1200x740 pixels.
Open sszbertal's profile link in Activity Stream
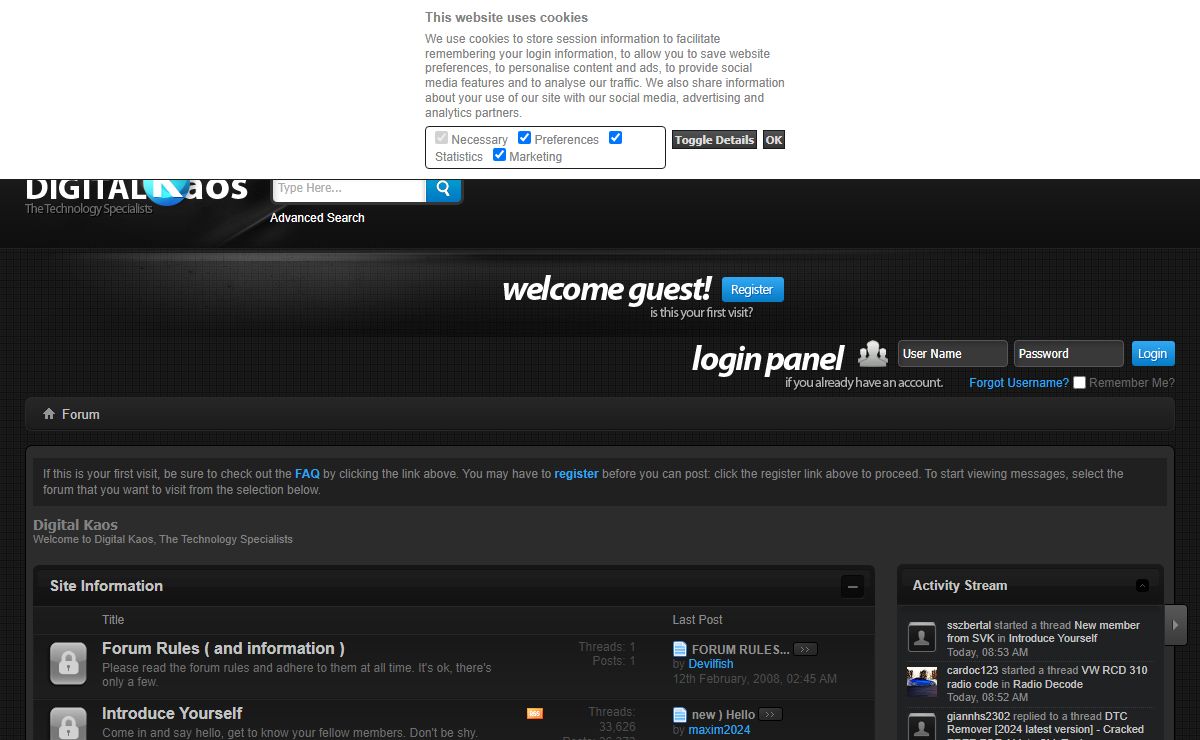[x=969, y=625]
